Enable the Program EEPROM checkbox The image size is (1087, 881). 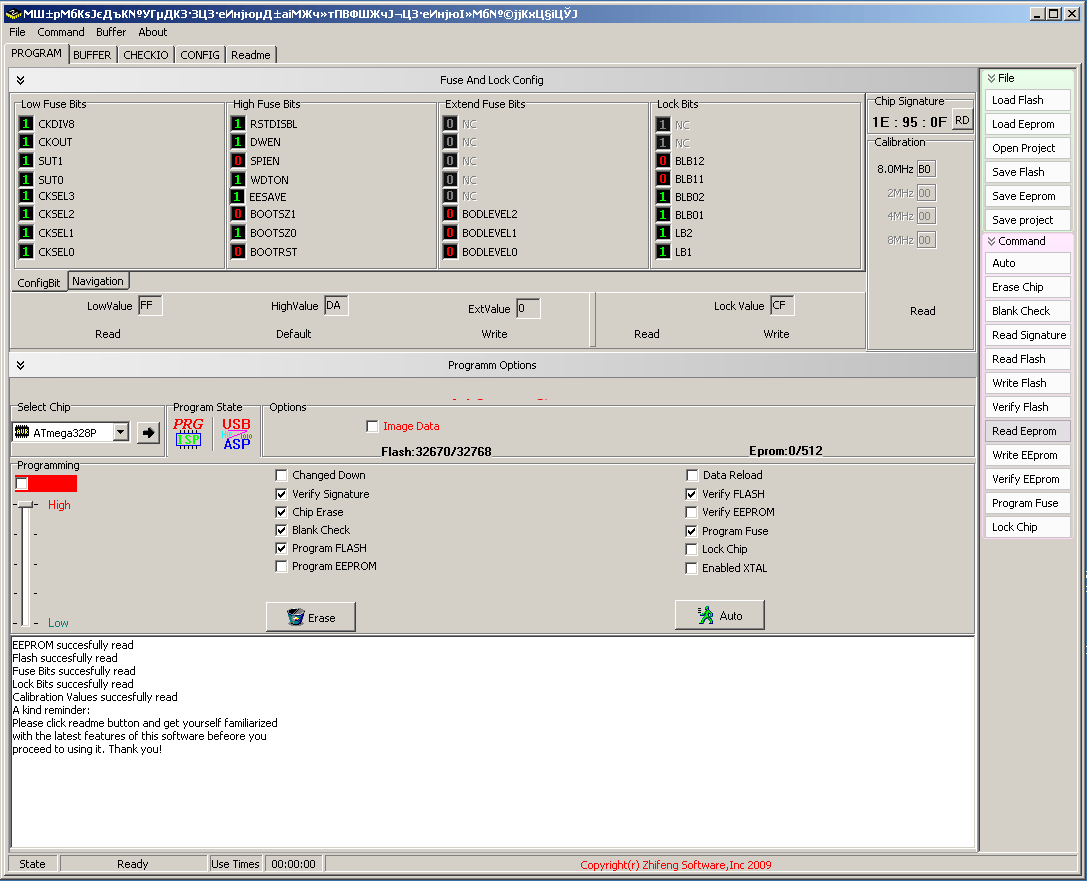point(281,566)
